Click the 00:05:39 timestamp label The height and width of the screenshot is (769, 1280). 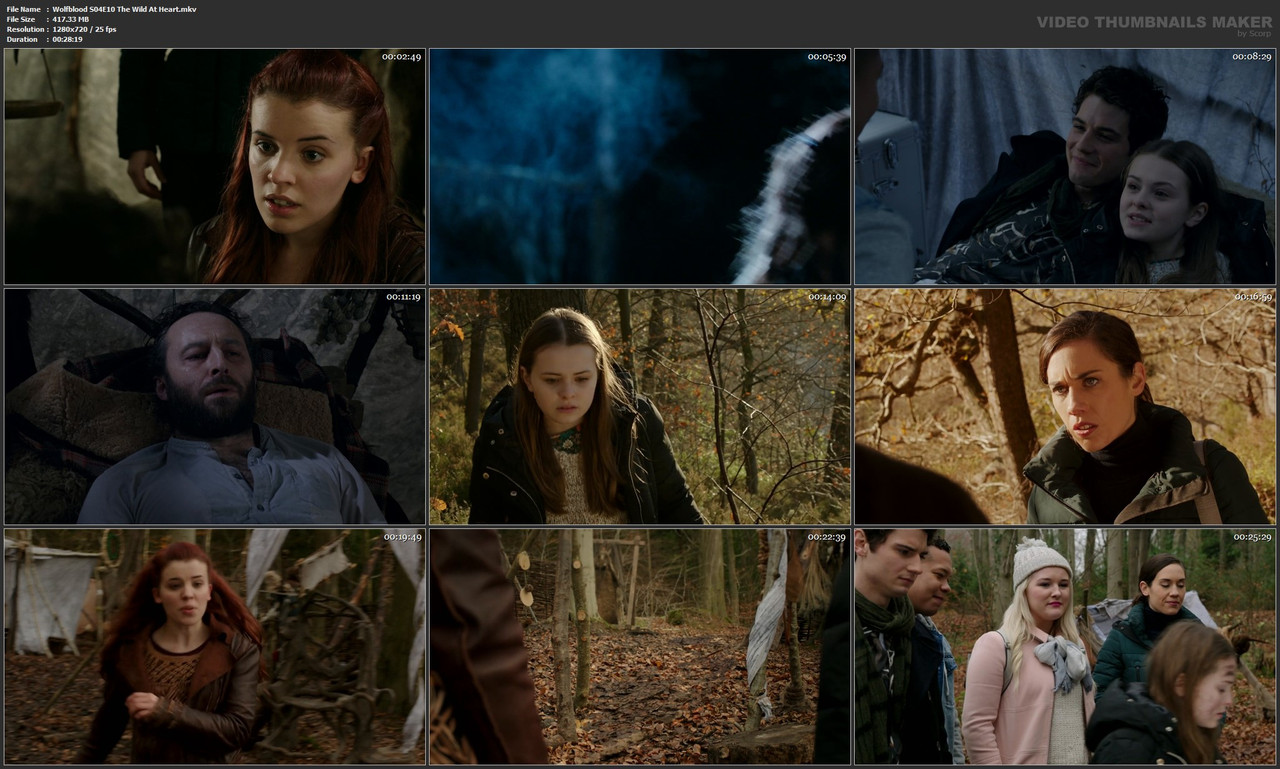tap(827, 57)
